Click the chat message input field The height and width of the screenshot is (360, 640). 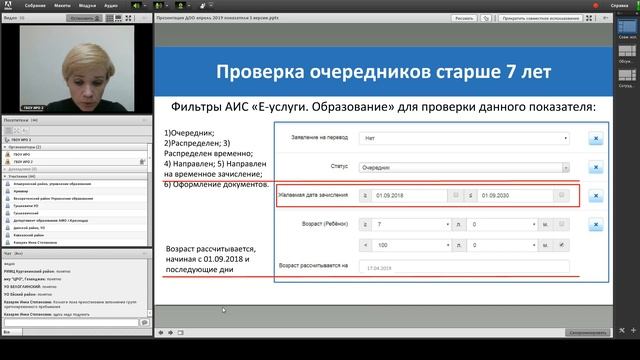[x=71, y=322]
